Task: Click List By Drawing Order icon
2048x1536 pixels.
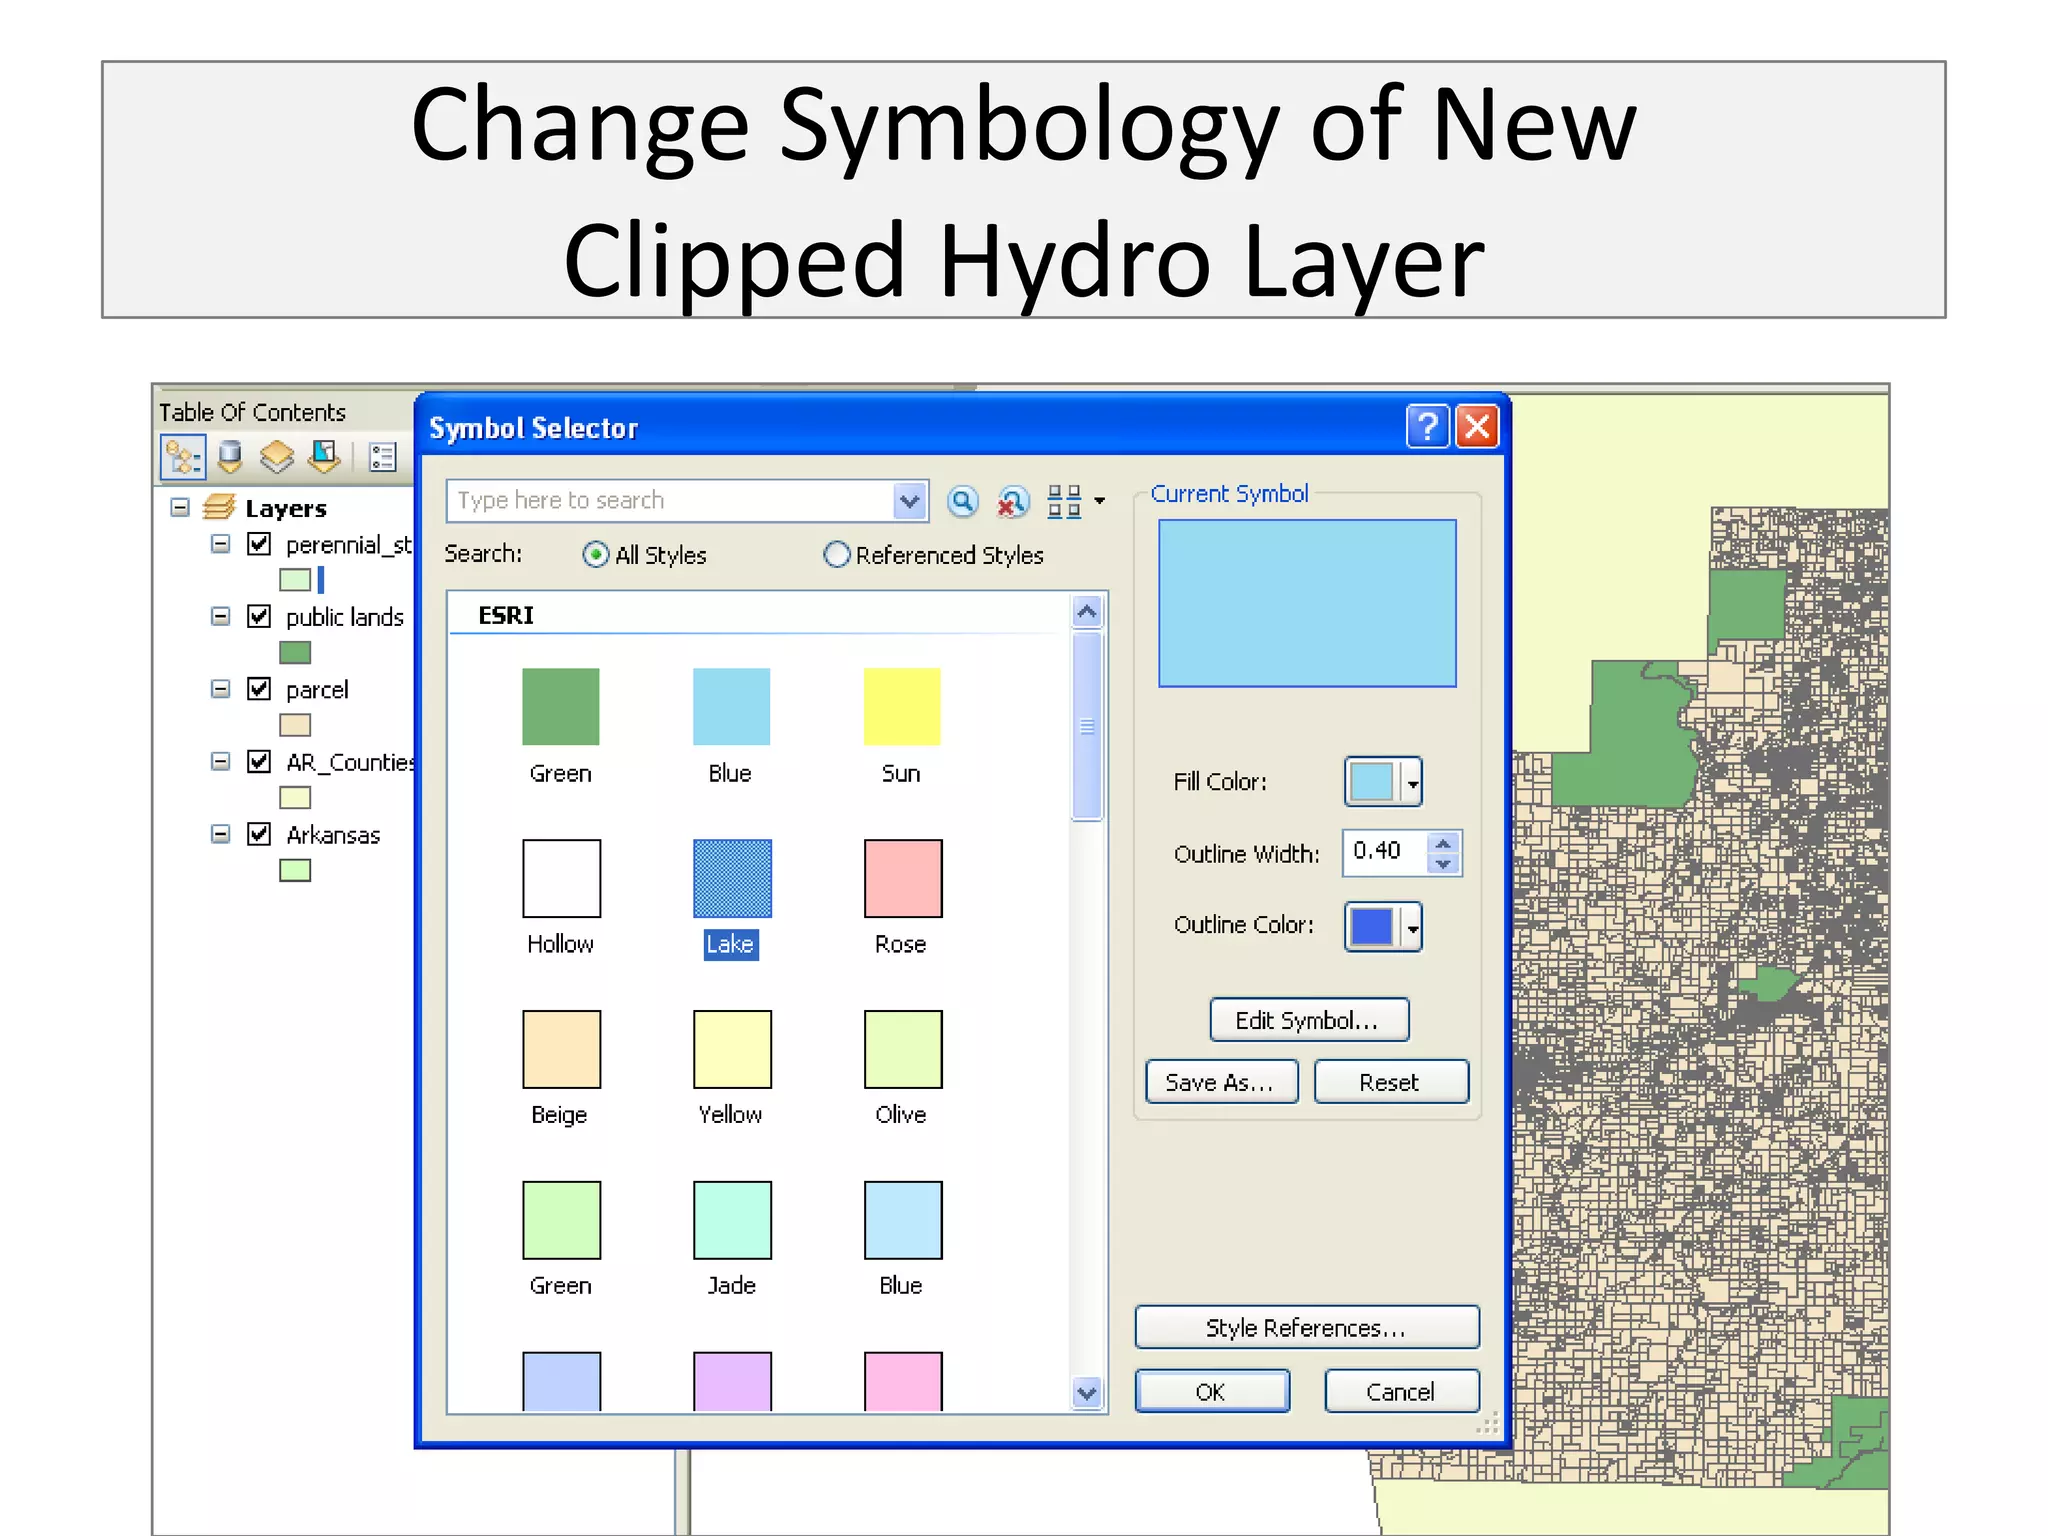Action: click(183, 457)
